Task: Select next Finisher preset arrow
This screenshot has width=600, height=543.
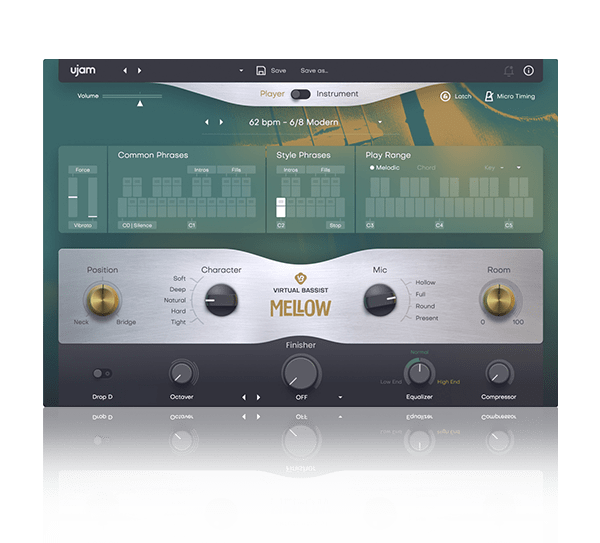Action: click(259, 397)
